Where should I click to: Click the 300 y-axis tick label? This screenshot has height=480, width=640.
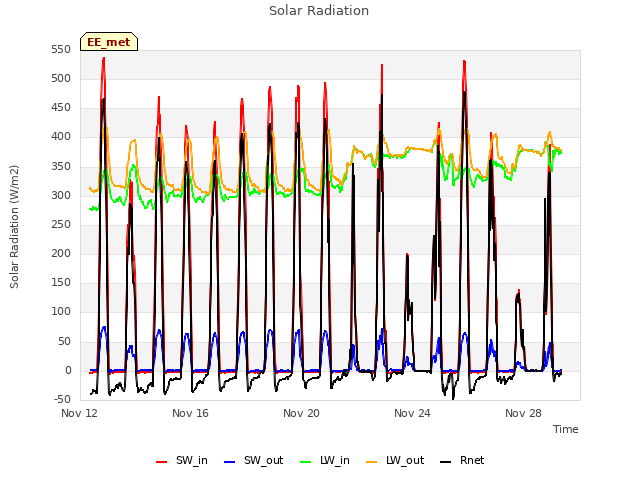[x=61, y=196]
